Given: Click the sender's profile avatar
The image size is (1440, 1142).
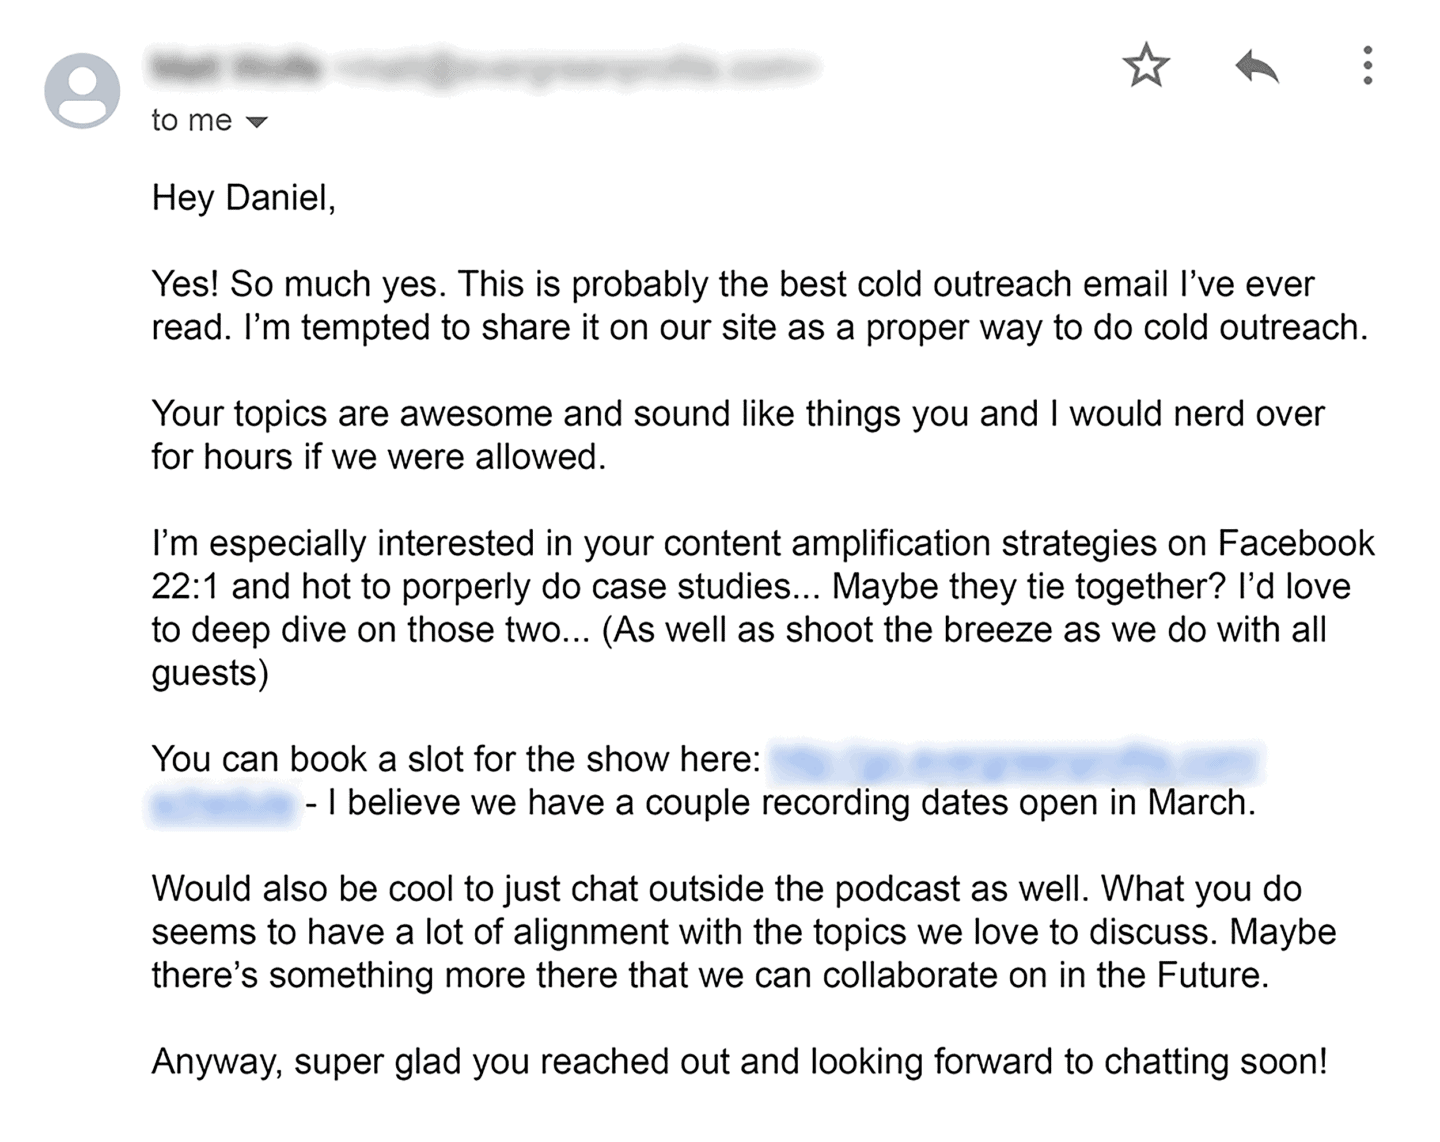Looking at the screenshot, I should [x=82, y=90].
